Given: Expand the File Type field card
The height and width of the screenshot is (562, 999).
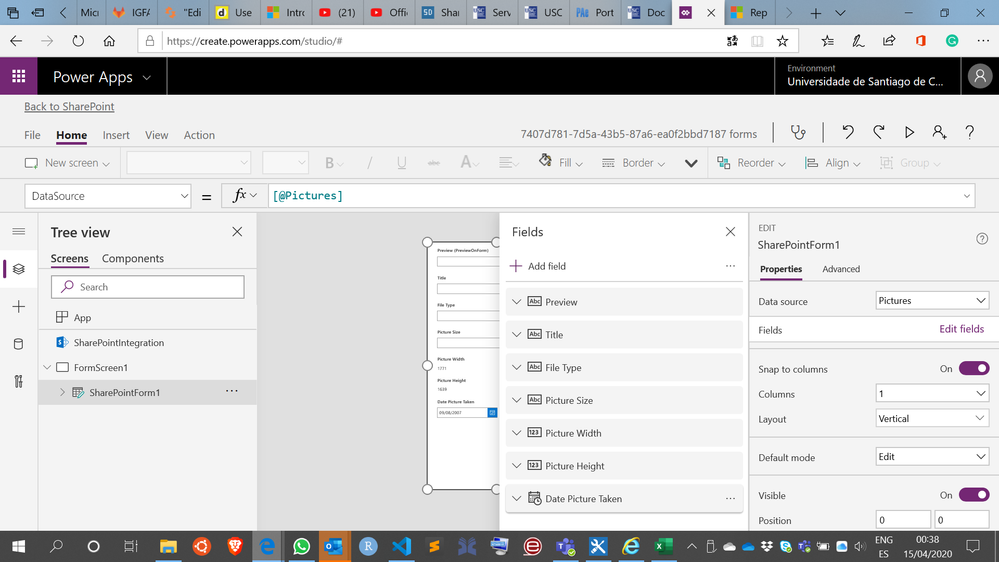Looking at the screenshot, I should [517, 368].
